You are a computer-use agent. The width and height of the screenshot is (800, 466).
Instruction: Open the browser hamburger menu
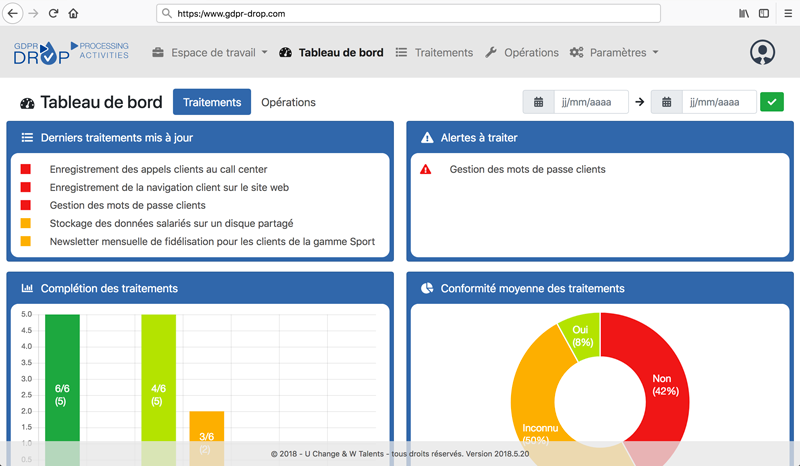788,13
